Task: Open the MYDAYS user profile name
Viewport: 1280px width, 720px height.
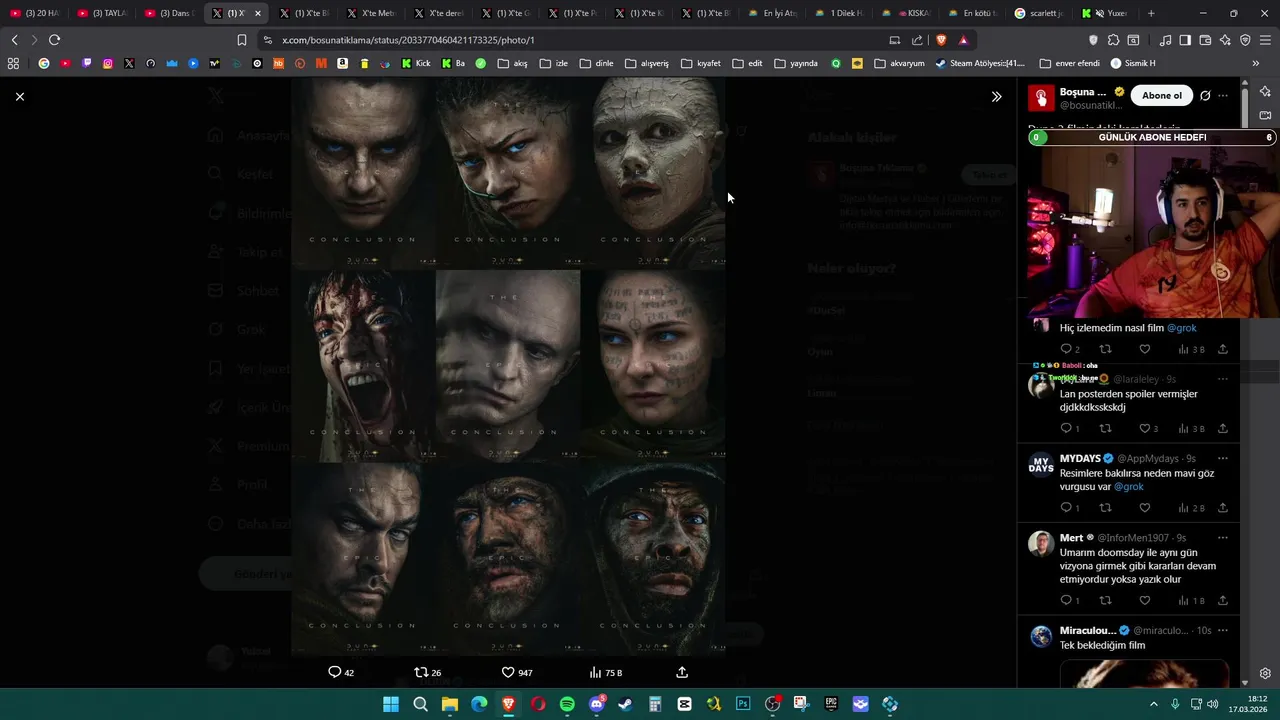Action: click(1080, 459)
